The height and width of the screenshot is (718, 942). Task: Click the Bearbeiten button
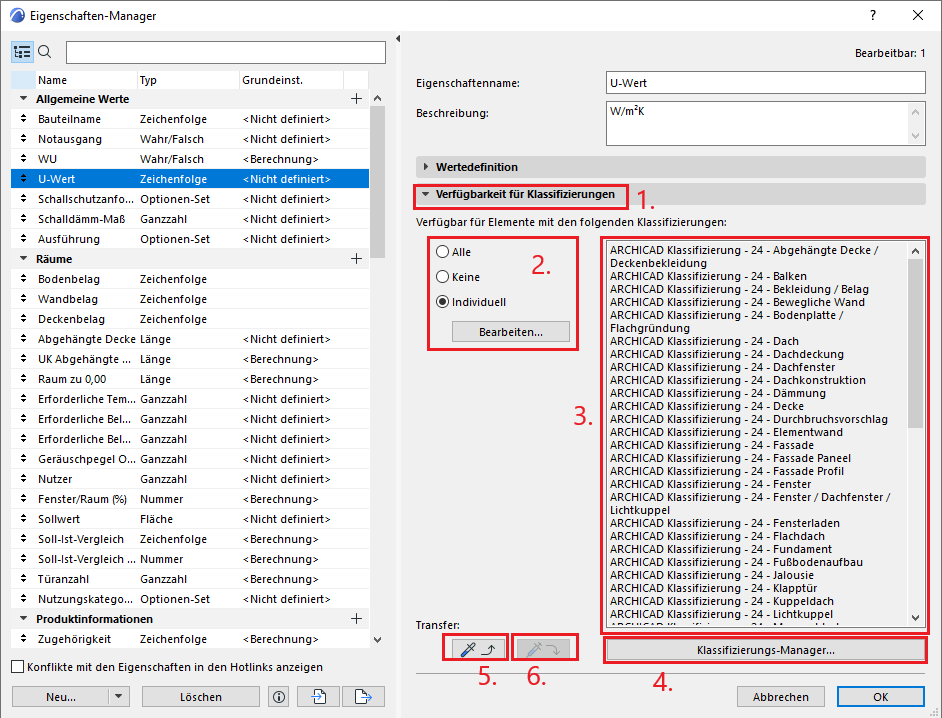[x=510, y=331]
